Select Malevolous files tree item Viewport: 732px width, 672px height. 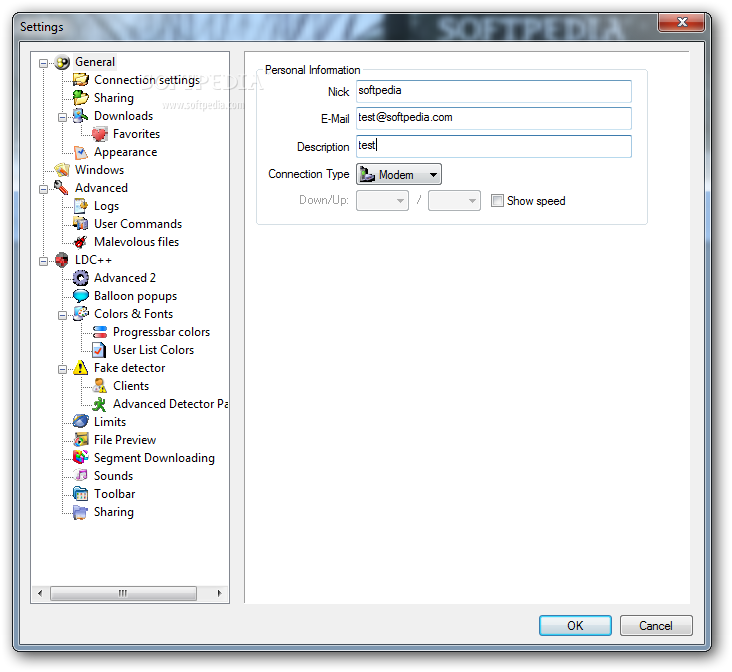click(x=136, y=242)
